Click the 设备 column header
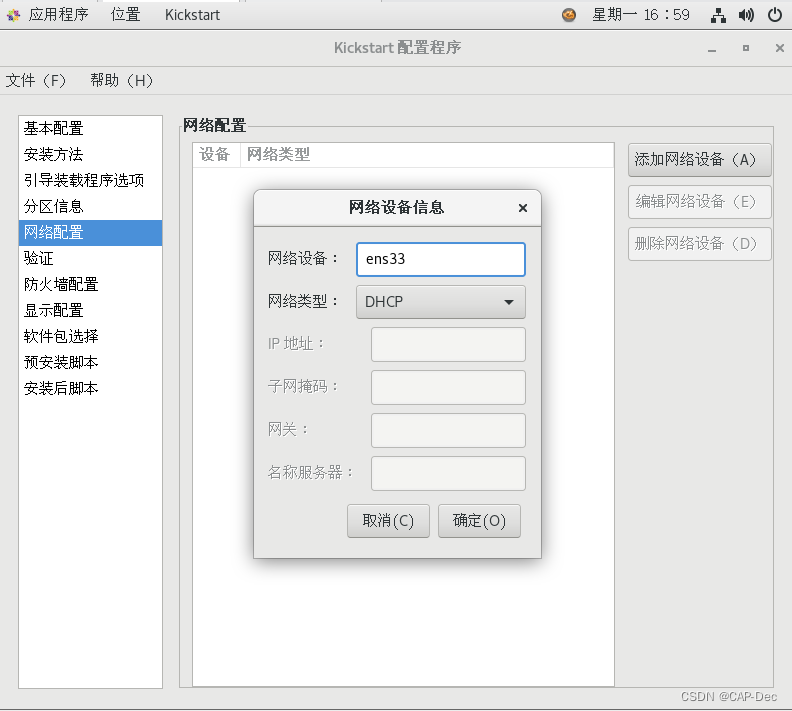This screenshot has height=711, width=792. pyautogui.click(x=215, y=155)
